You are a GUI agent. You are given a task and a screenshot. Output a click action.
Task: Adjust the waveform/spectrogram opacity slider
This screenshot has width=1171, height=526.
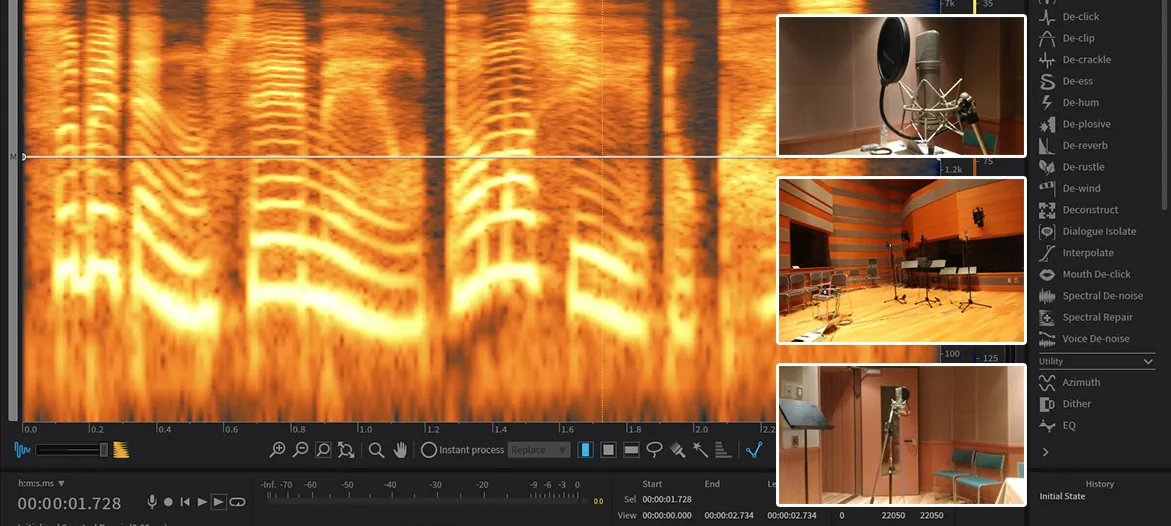click(72, 450)
